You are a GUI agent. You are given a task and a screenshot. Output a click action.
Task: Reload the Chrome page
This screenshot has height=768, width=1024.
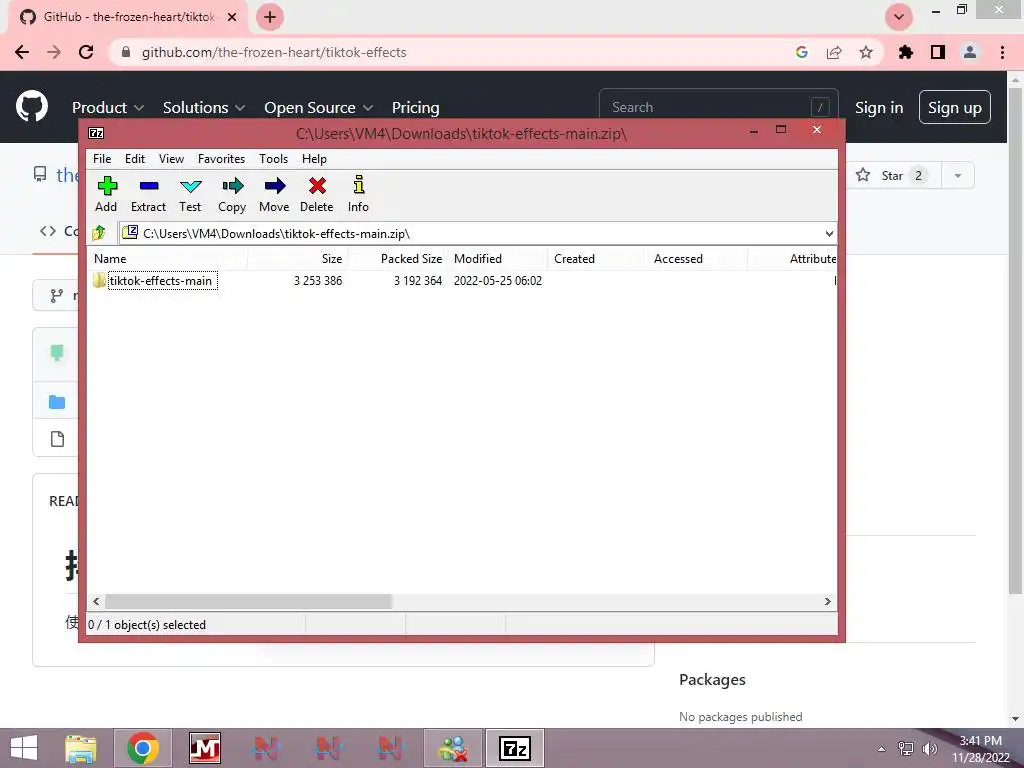coord(86,52)
